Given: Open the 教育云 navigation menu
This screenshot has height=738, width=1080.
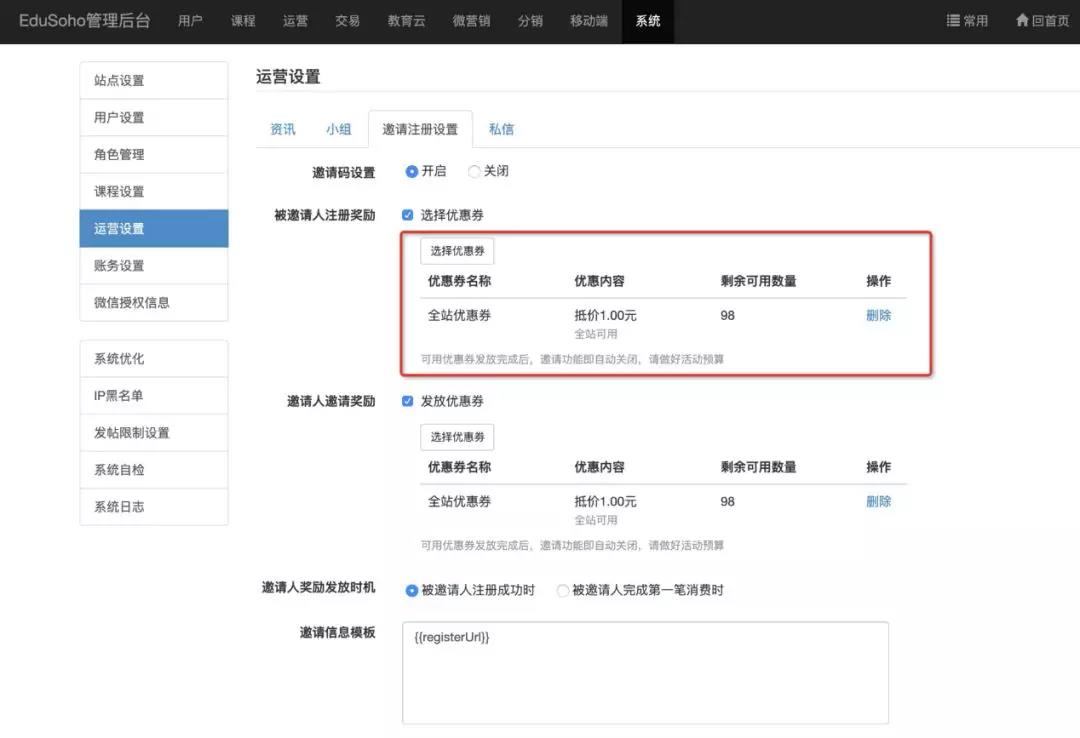Looking at the screenshot, I should [x=406, y=21].
